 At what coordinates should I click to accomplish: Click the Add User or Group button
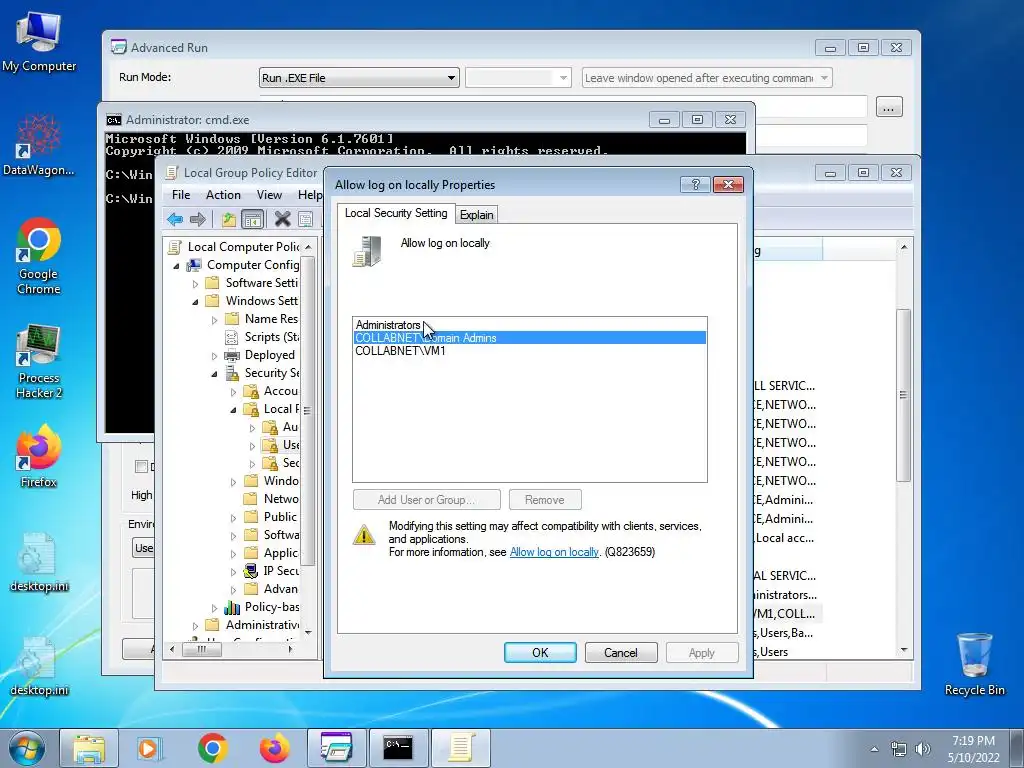[x=426, y=500]
